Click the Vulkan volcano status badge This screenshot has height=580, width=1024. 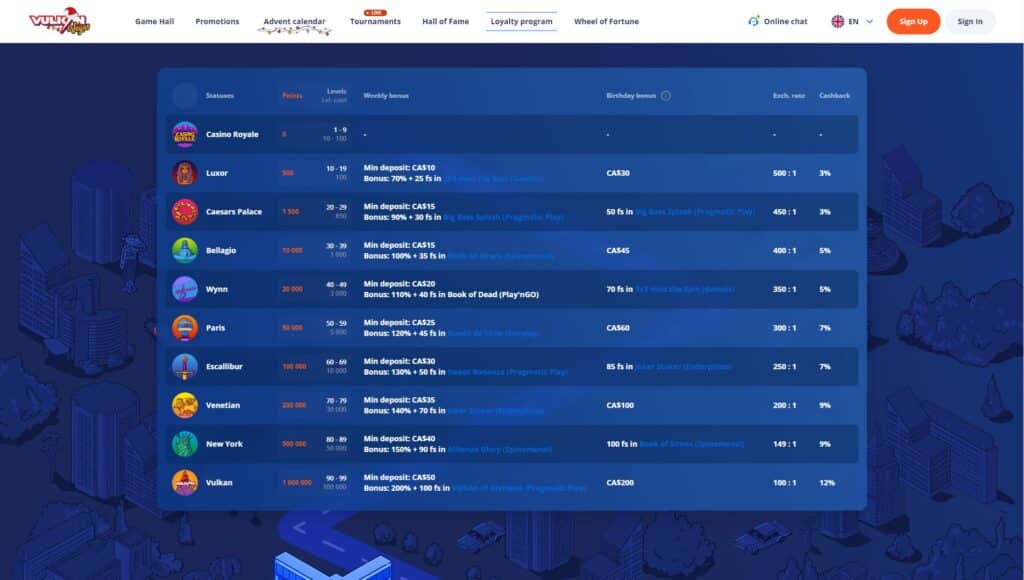pos(185,483)
